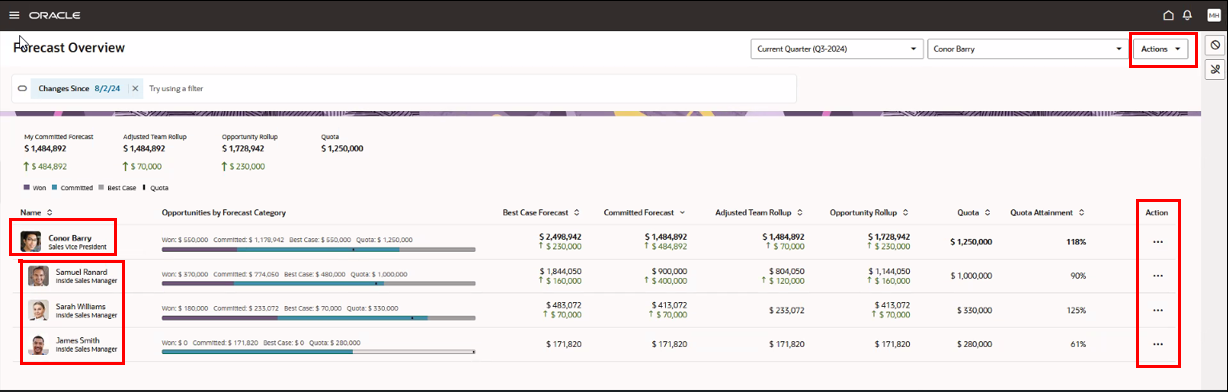Open the hamburger navigation menu
Image resolution: width=1228 pixels, height=392 pixels.
click(x=14, y=15)
